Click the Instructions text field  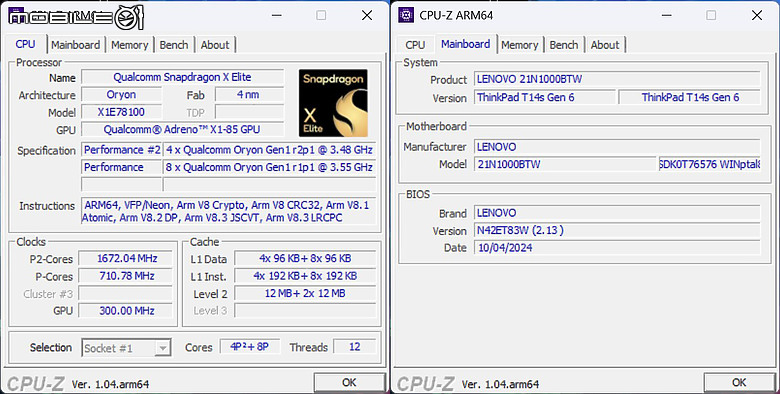(x=228, y=211)
